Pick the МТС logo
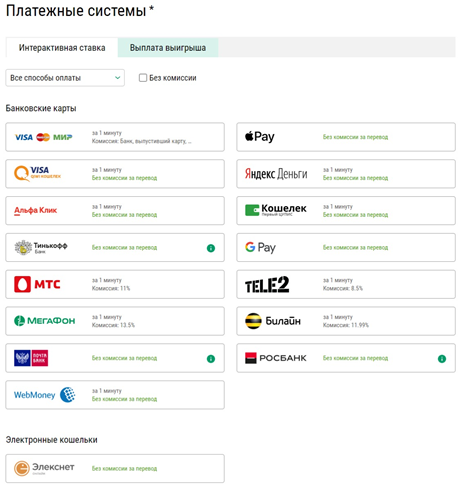This screenshot has height=490, width=465. (x=37, y=284)
